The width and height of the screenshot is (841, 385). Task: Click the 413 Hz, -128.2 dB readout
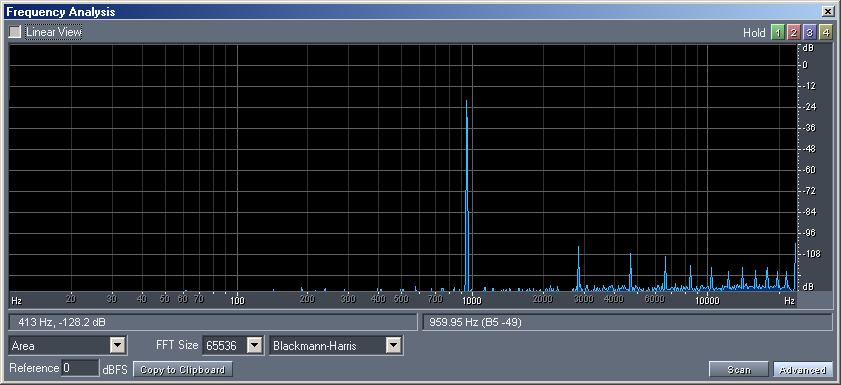pyautogui.click(x=213, y=323)
